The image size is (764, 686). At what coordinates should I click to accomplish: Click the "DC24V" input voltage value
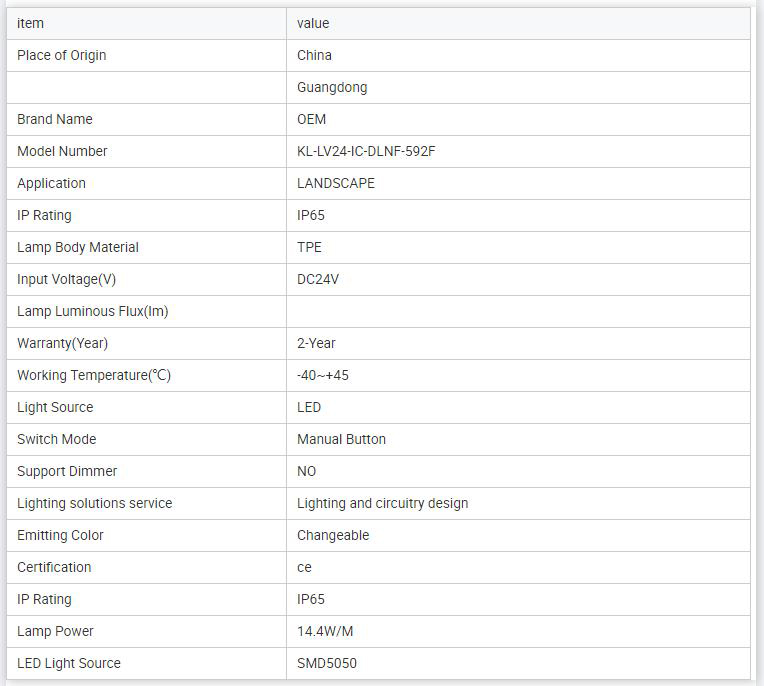click(x=318, y=279)
